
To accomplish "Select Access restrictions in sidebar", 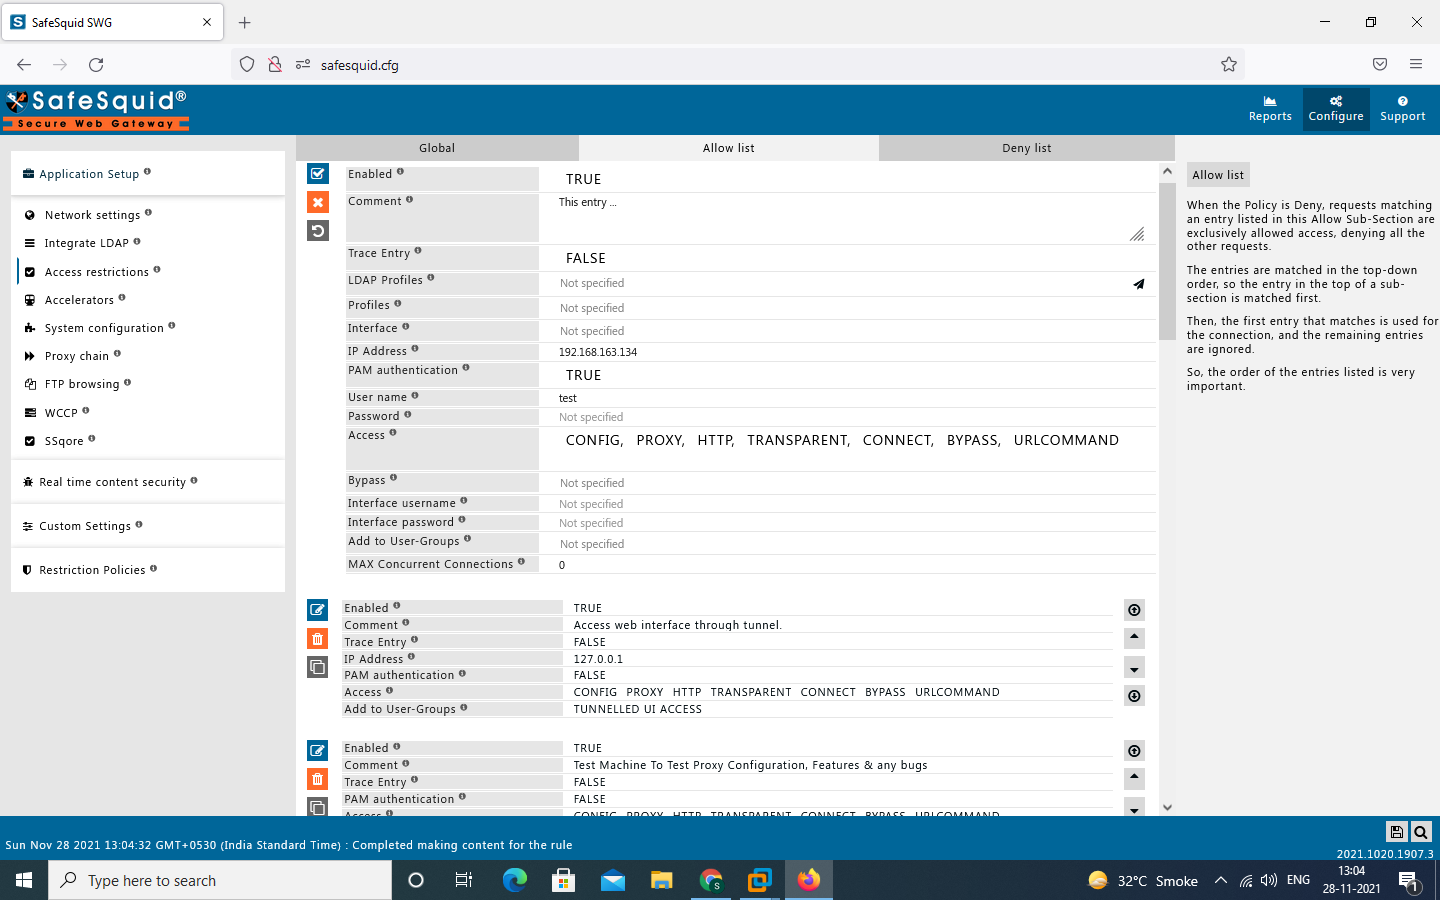I will (x=96, y=272).
